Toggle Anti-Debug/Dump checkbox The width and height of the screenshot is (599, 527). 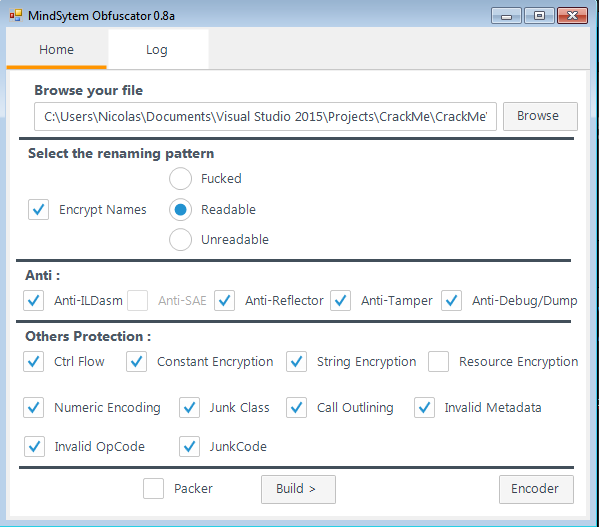(x=452, y=301)
